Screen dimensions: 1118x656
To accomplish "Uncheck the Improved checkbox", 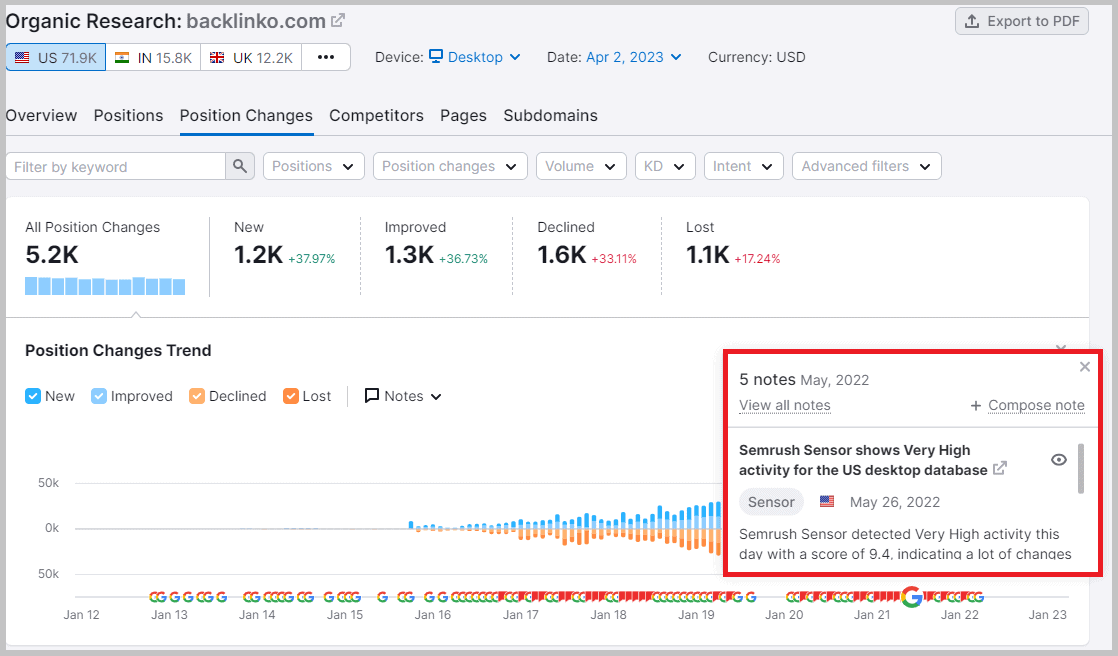I will coord(98,396).
